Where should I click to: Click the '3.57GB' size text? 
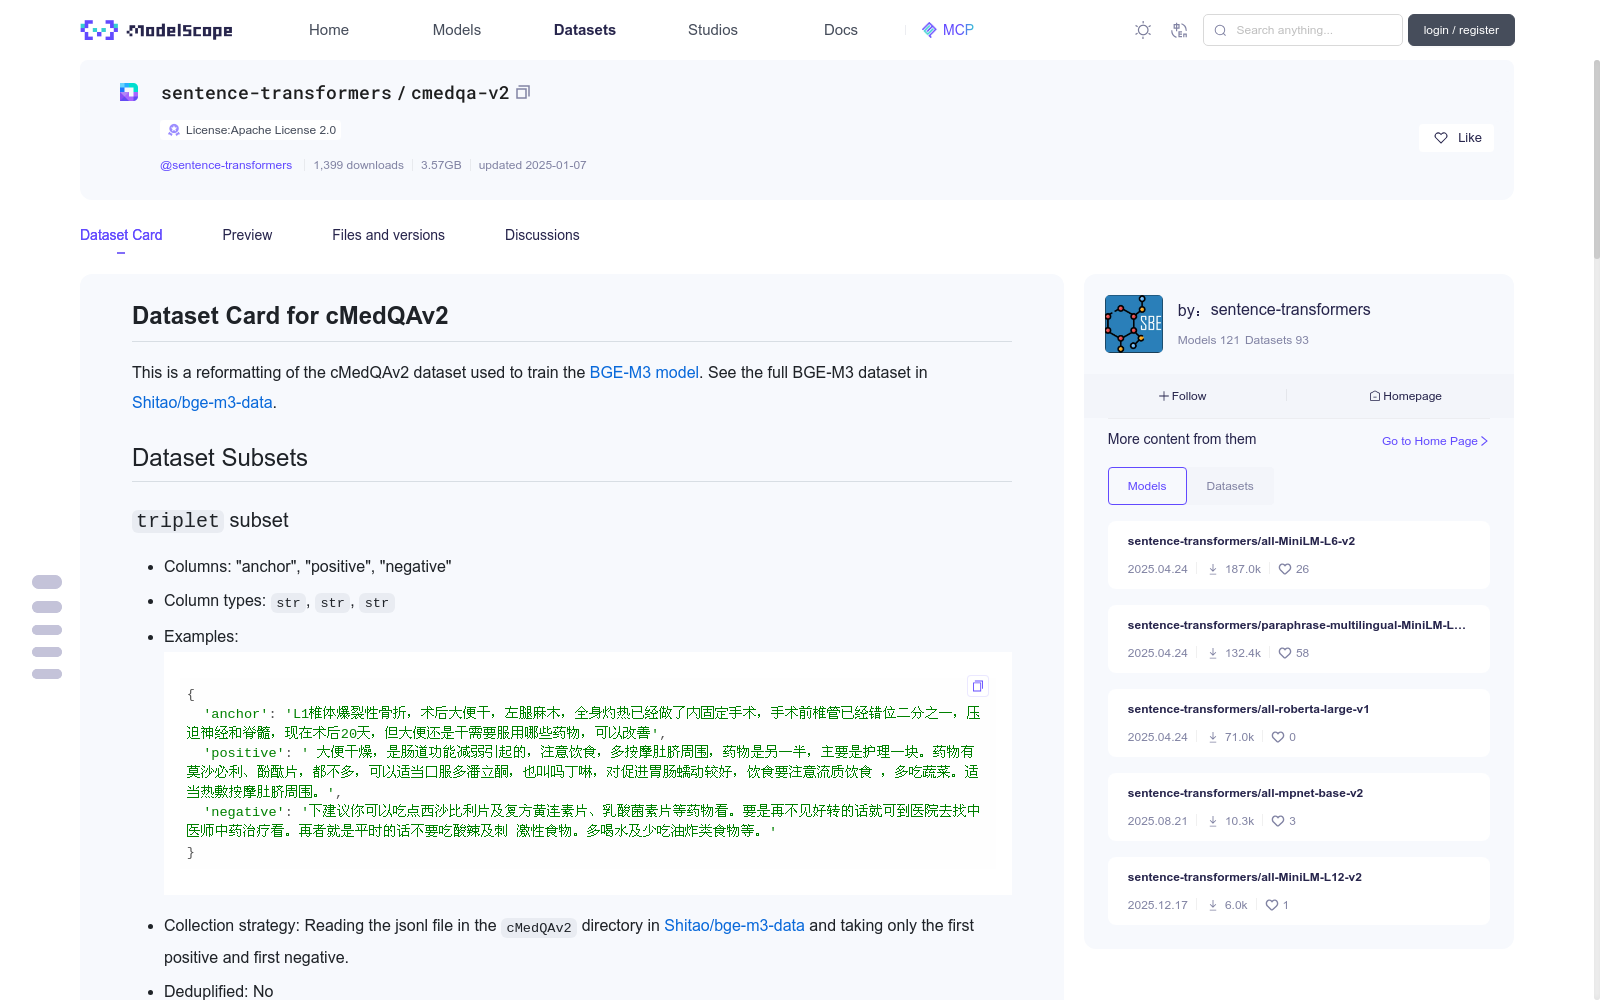click(x=441, y=165)
